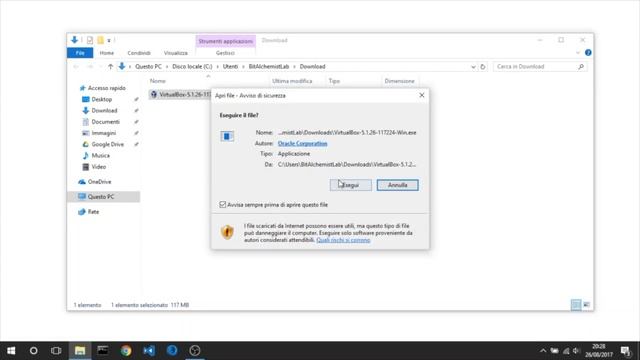Switch to large icons view in status bar
Viewport: 640px width, 360px height.
coord(587,304)
